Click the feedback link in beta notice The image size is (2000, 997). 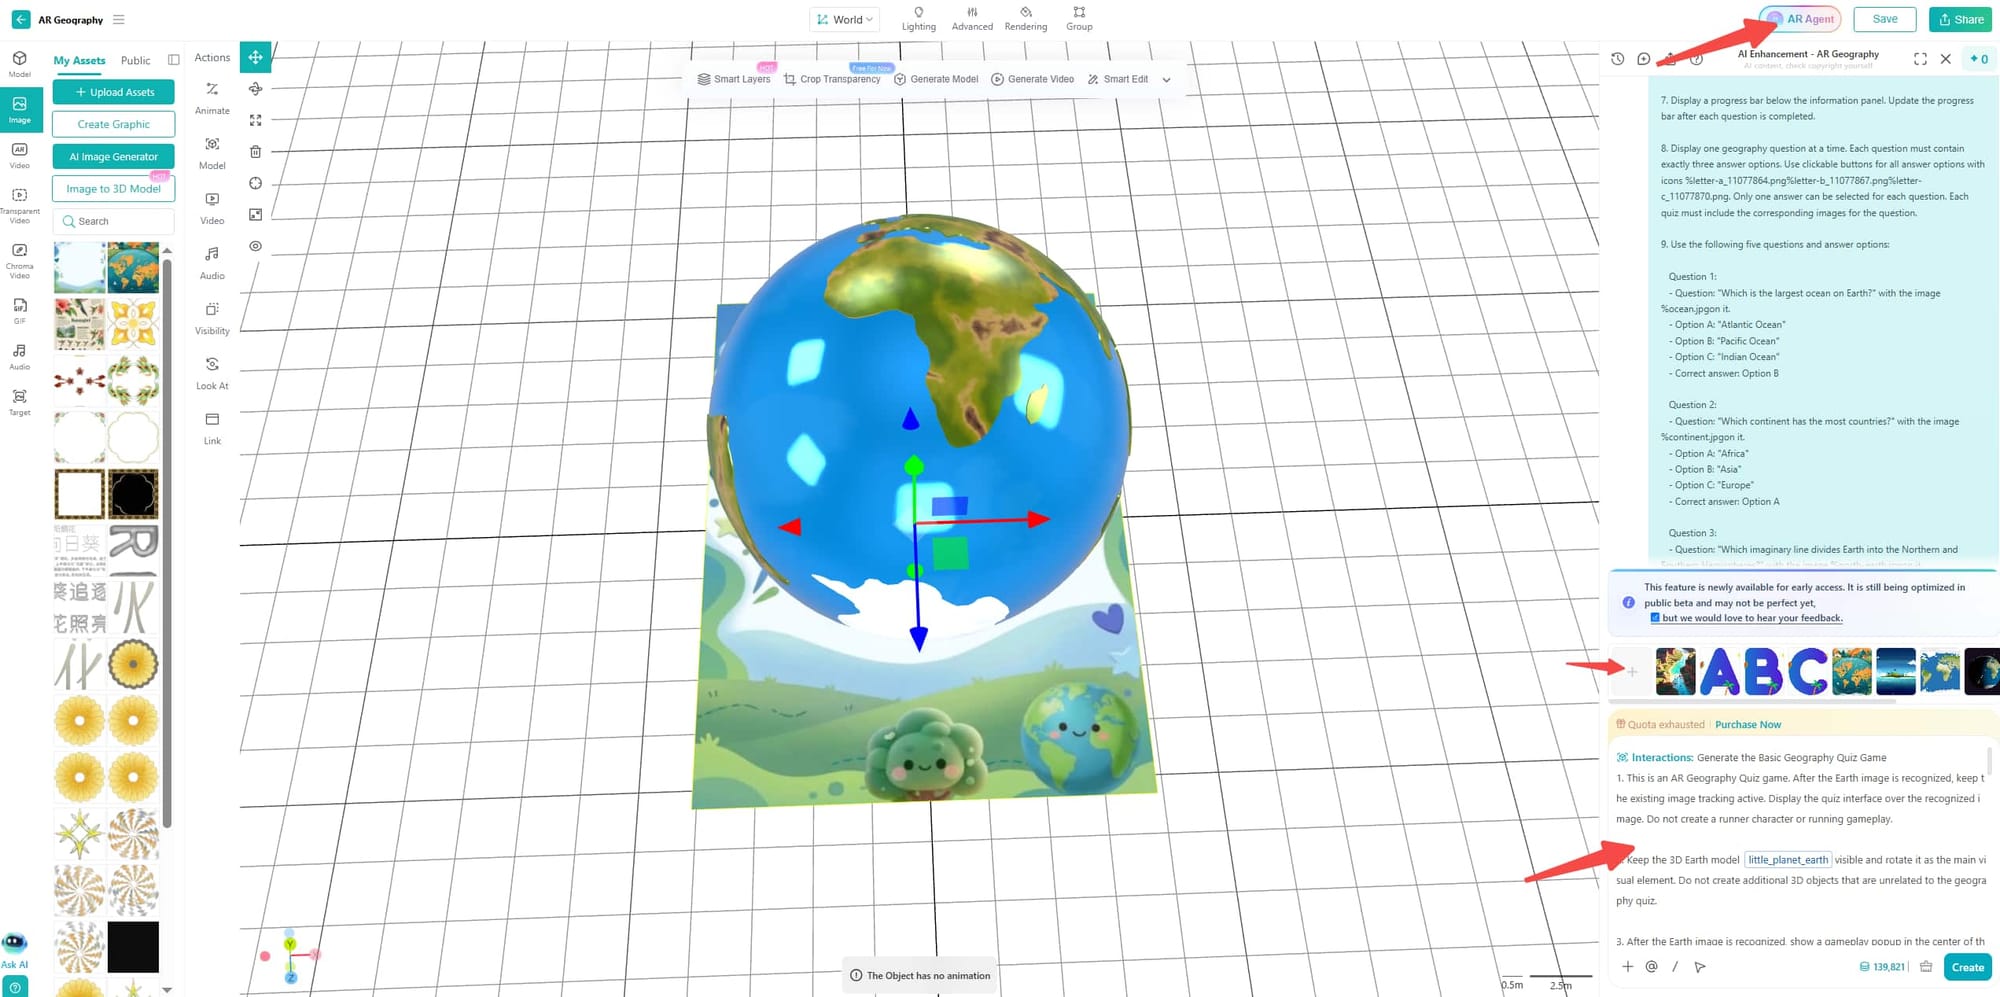click(1751, 618)
